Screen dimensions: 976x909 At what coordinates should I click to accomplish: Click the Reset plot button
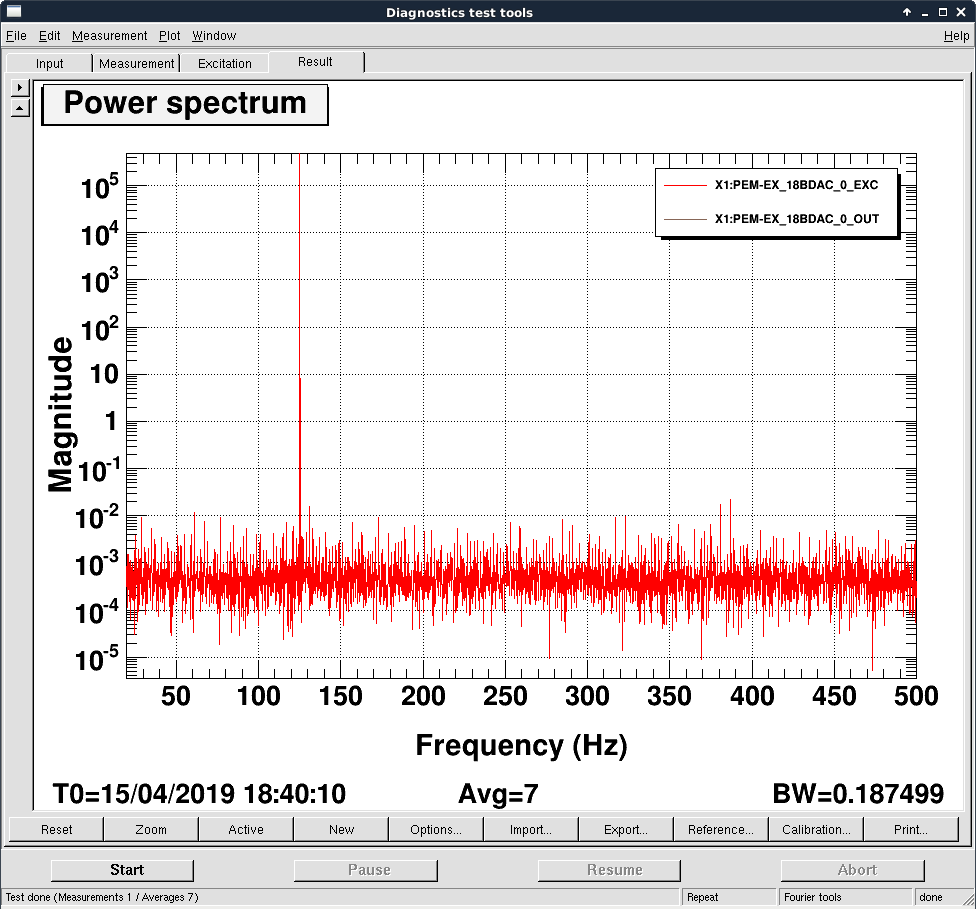pos(57,829)
